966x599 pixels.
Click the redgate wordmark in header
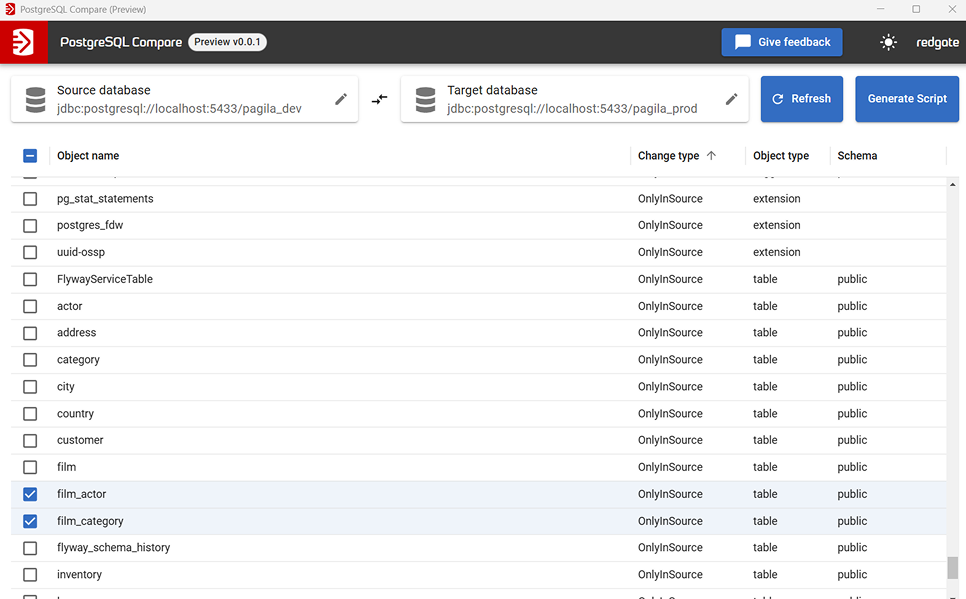[x=937, y=42]
